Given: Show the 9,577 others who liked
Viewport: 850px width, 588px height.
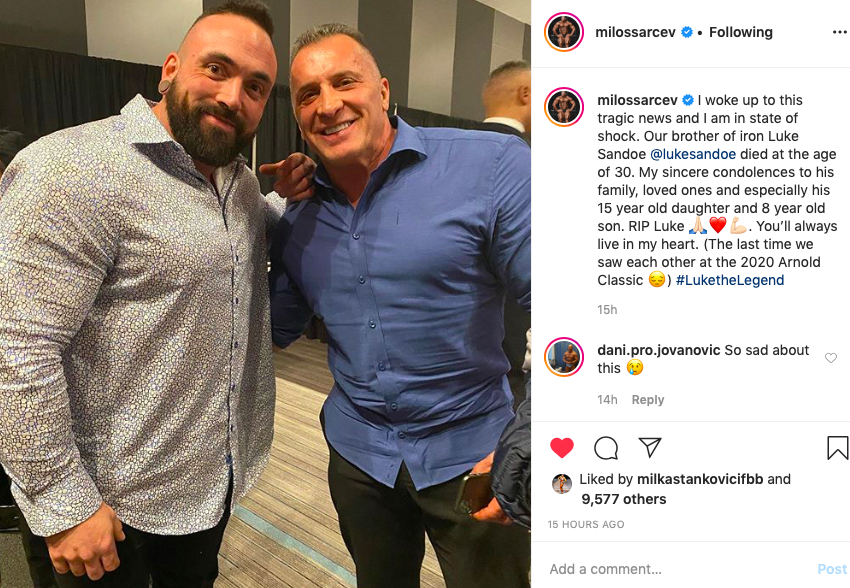Looking at the screenshot, I should 623,499.
